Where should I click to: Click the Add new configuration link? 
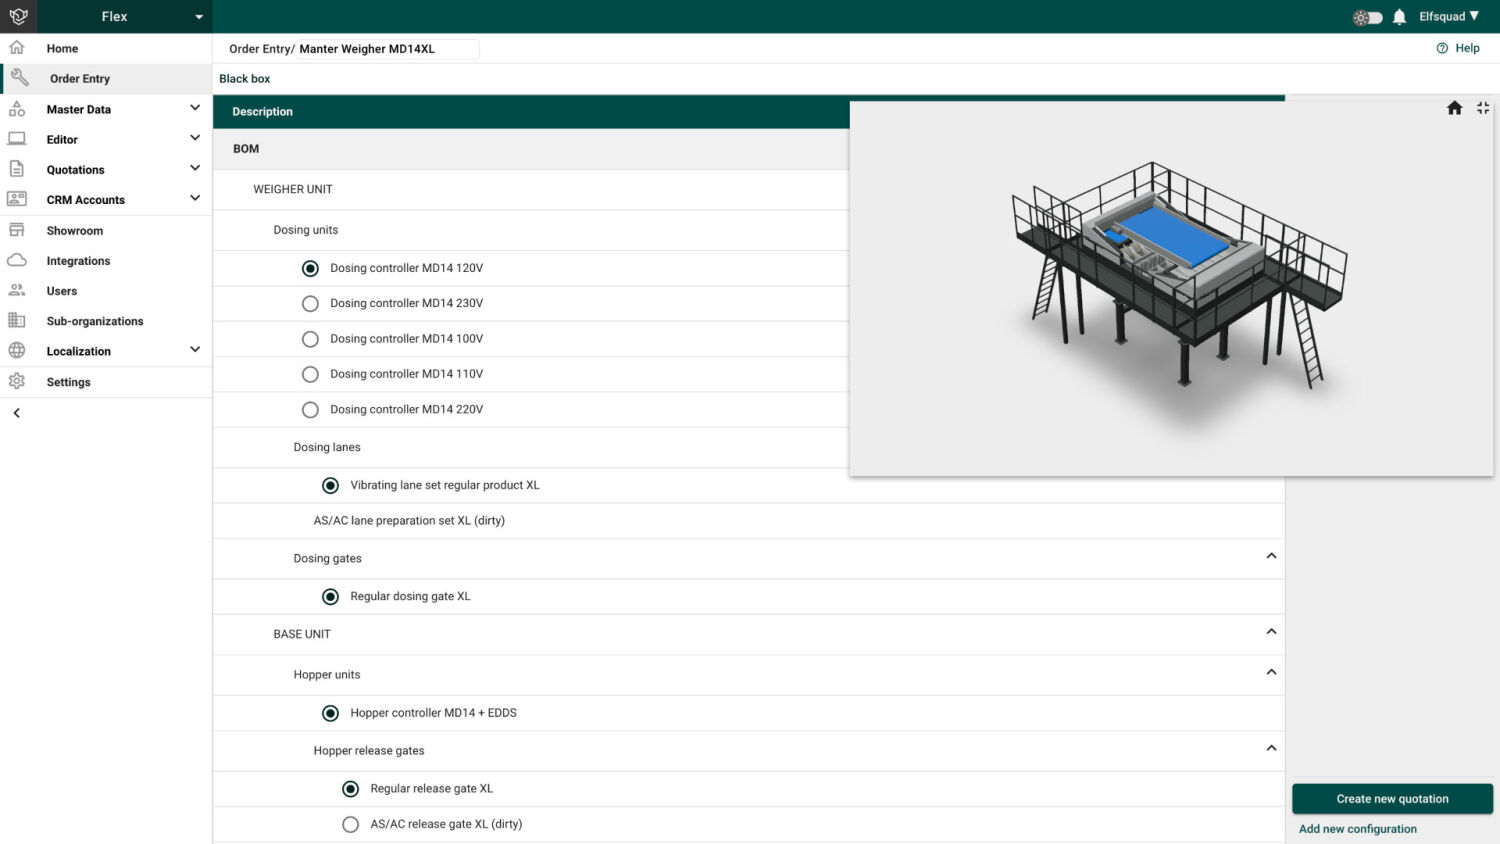[1357, 829]
